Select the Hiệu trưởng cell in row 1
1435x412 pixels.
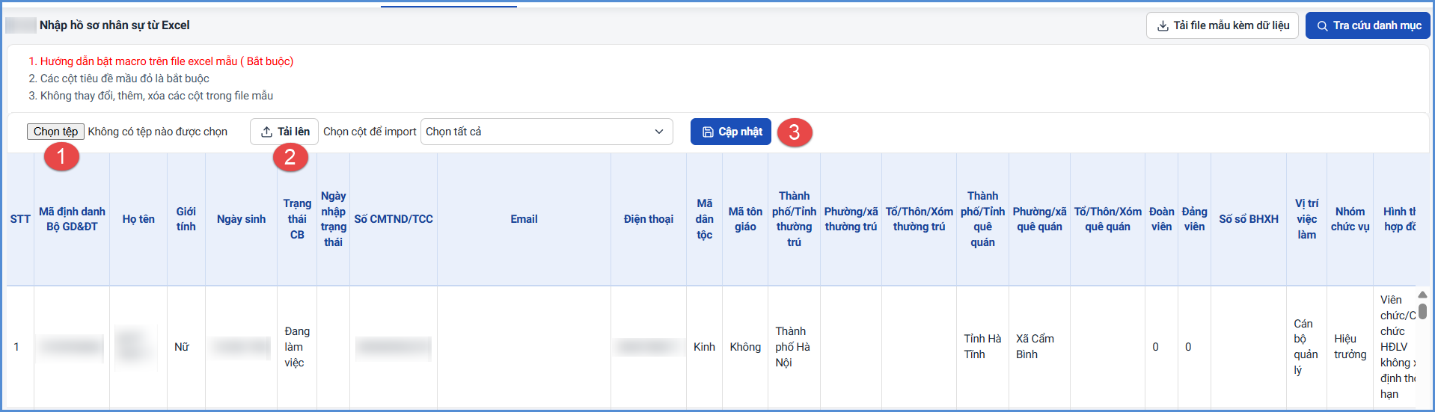click(x=1349, y=347)
